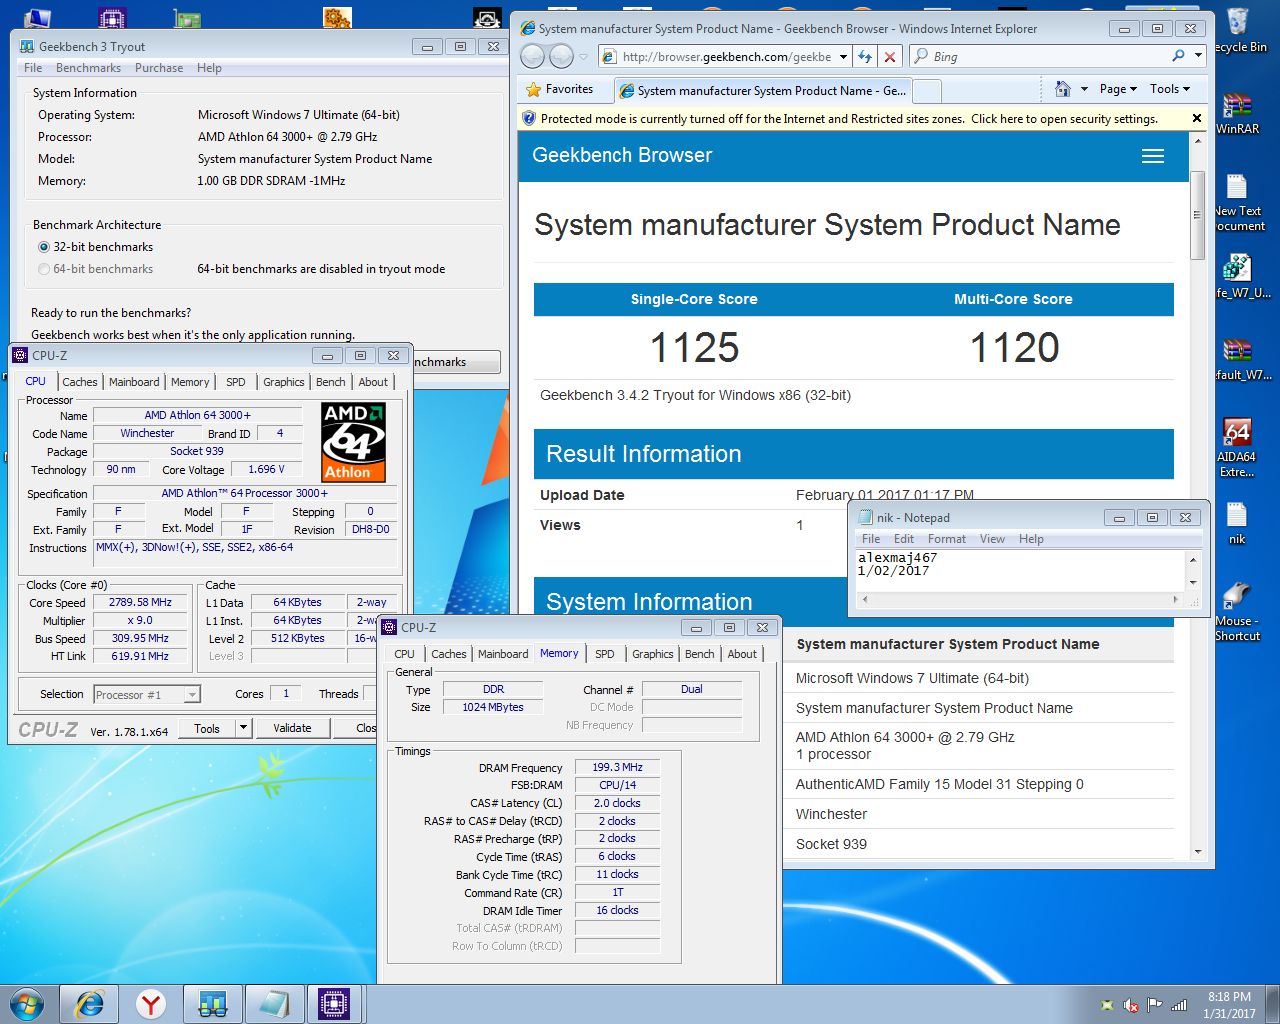1280x1024 pixels.
Task: Click the IE refresh button
Action: (x=865, y=57)
